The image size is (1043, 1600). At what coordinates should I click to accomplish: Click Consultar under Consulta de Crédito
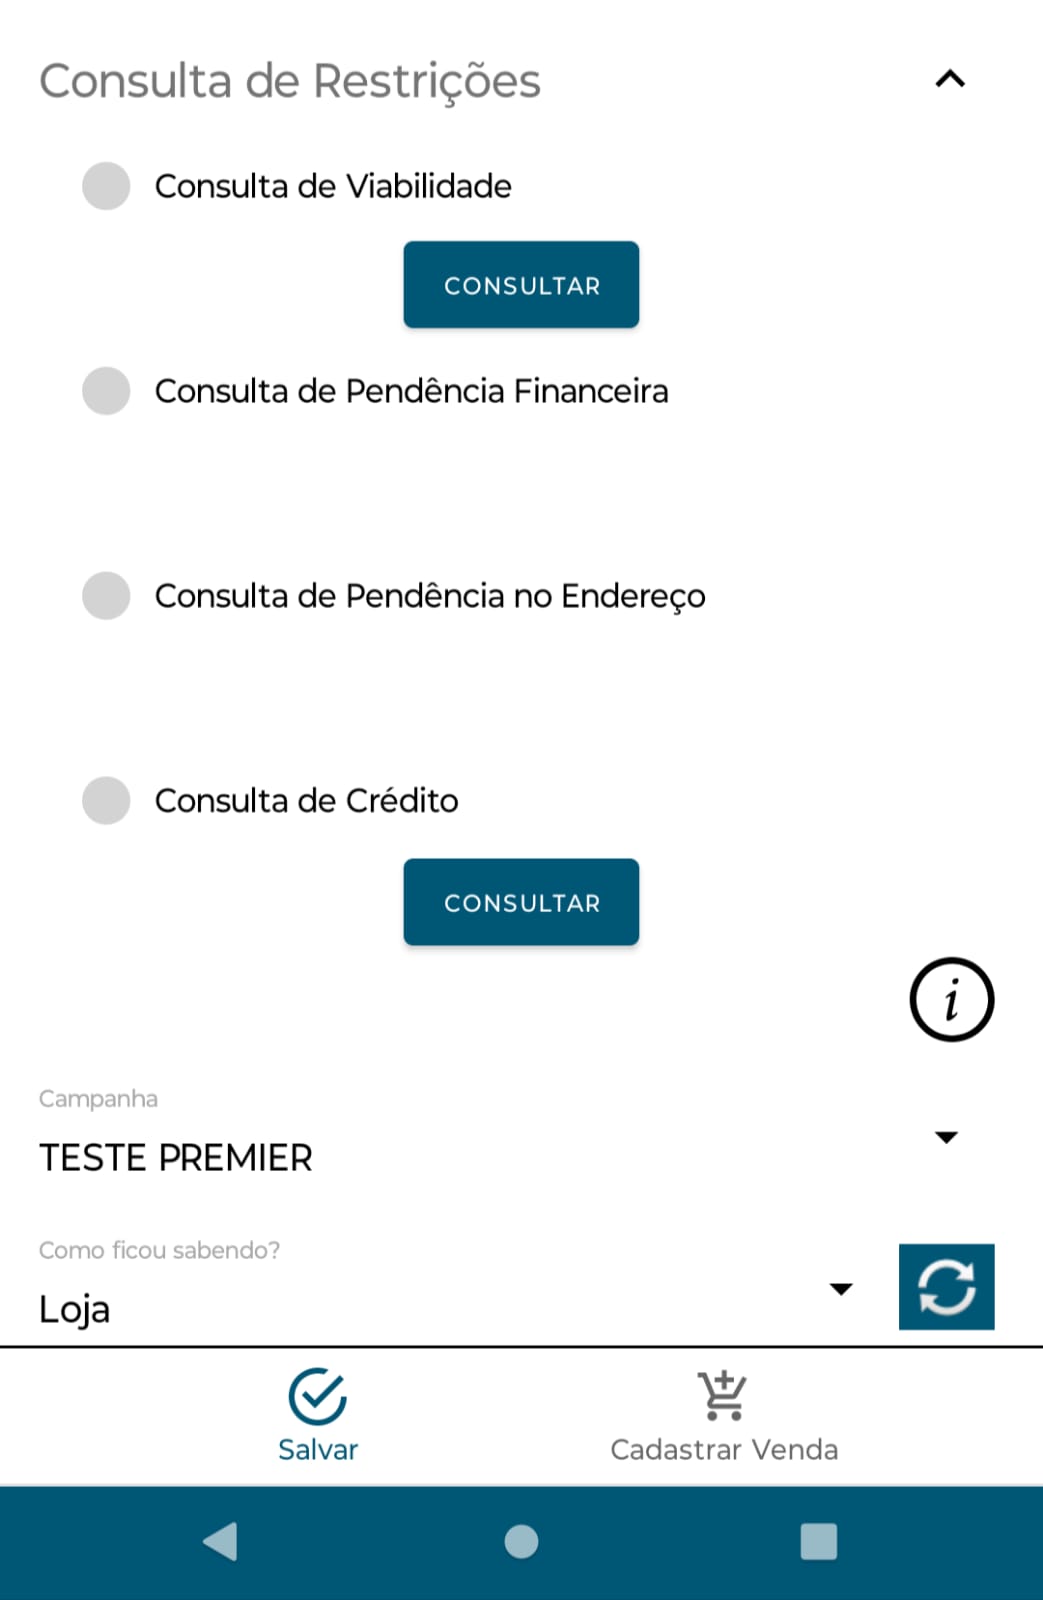click(x=521, y=902)
